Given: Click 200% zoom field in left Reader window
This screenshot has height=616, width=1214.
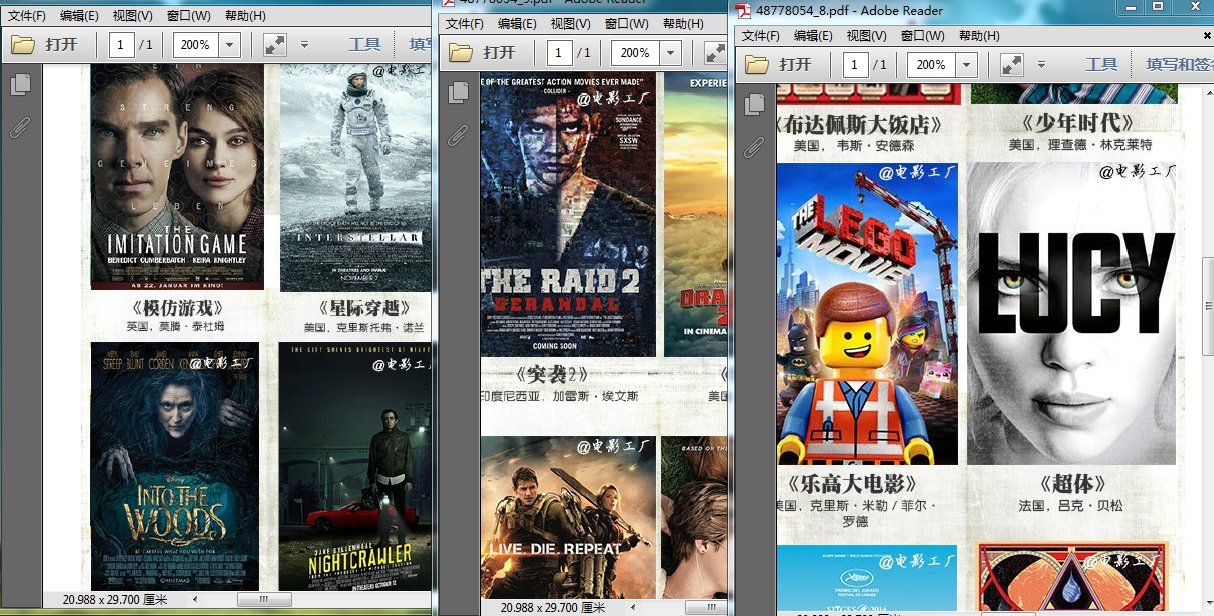Looking at the screenshot, I should [x=196, y=45].
